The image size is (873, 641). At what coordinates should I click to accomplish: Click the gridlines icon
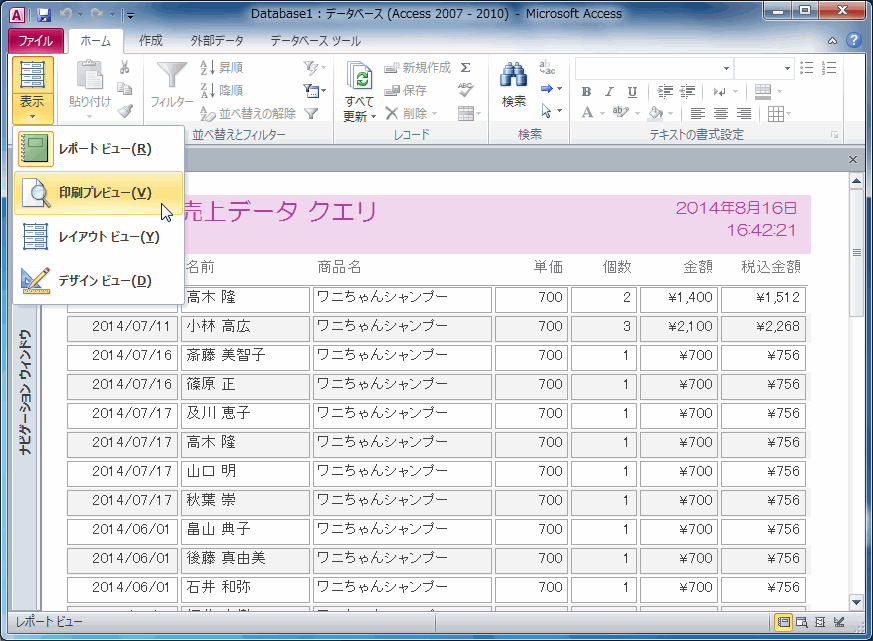pos(776,114)
